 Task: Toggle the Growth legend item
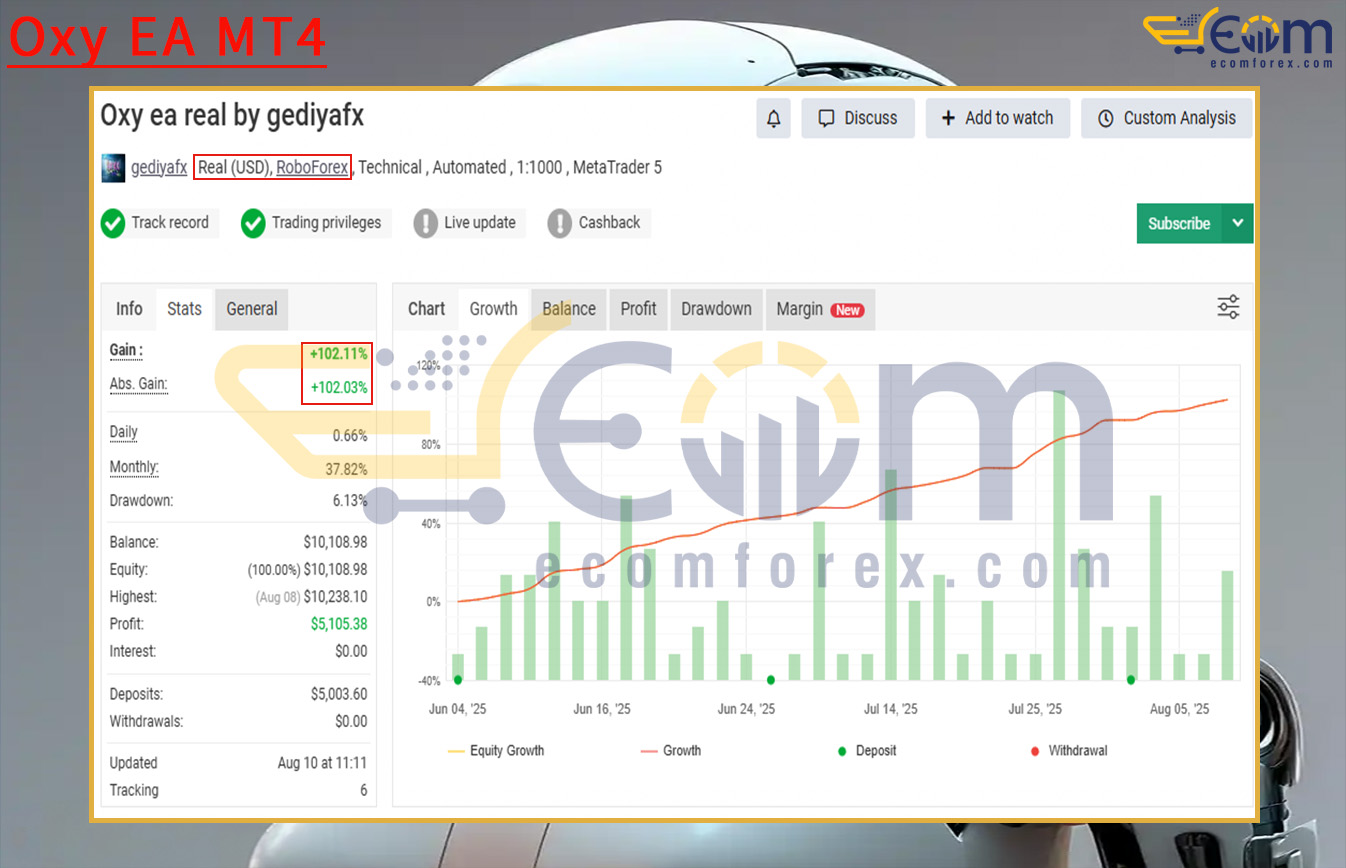tap(671, 751)
